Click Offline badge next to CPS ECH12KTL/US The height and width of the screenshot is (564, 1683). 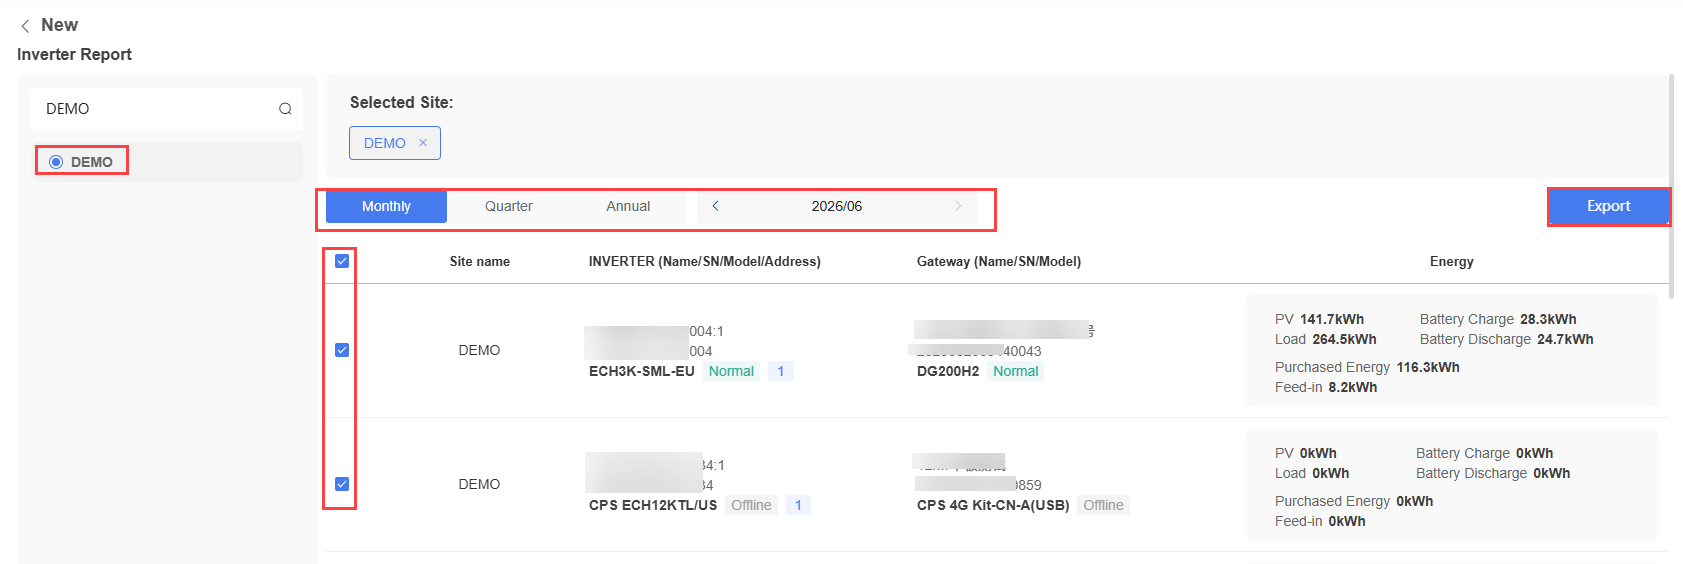[x=751, y=505]
